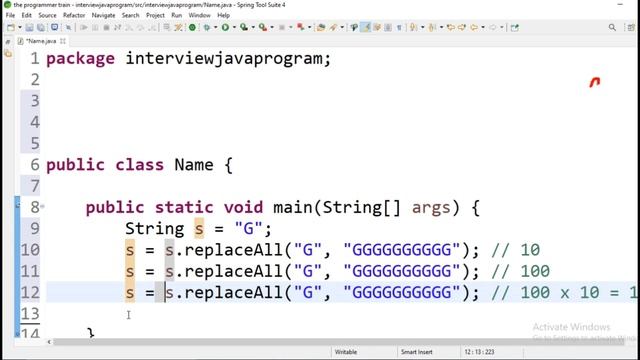Screen dimensions: 640x360
Task: Click 'args' parameter in main method
Action: pyautogui.click(x=431, y=207)
